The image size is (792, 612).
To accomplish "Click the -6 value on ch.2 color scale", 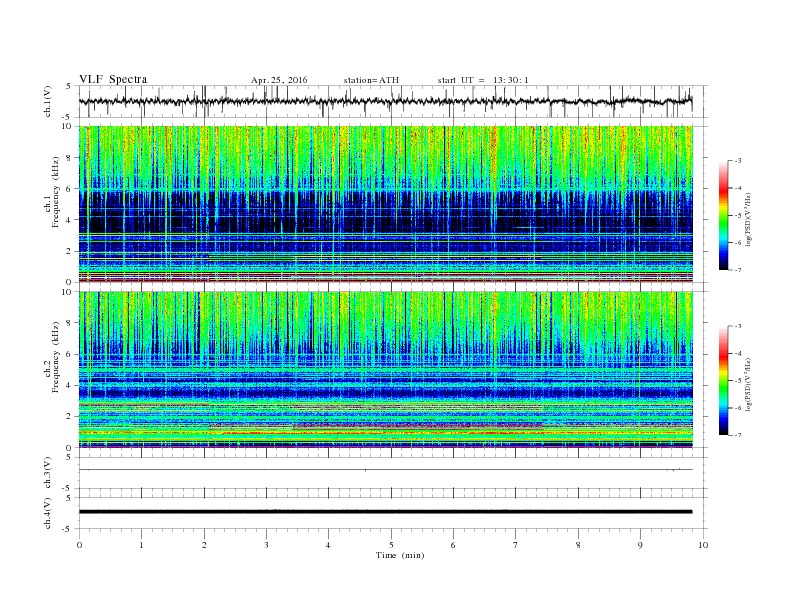I will pos(737,408).
